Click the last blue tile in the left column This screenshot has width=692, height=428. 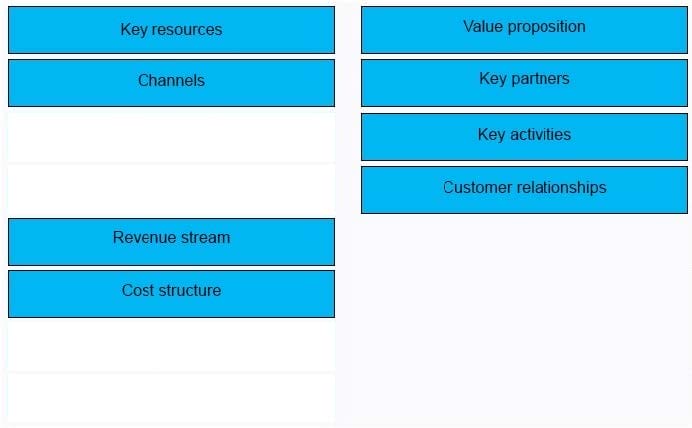[x=171, y=294]
